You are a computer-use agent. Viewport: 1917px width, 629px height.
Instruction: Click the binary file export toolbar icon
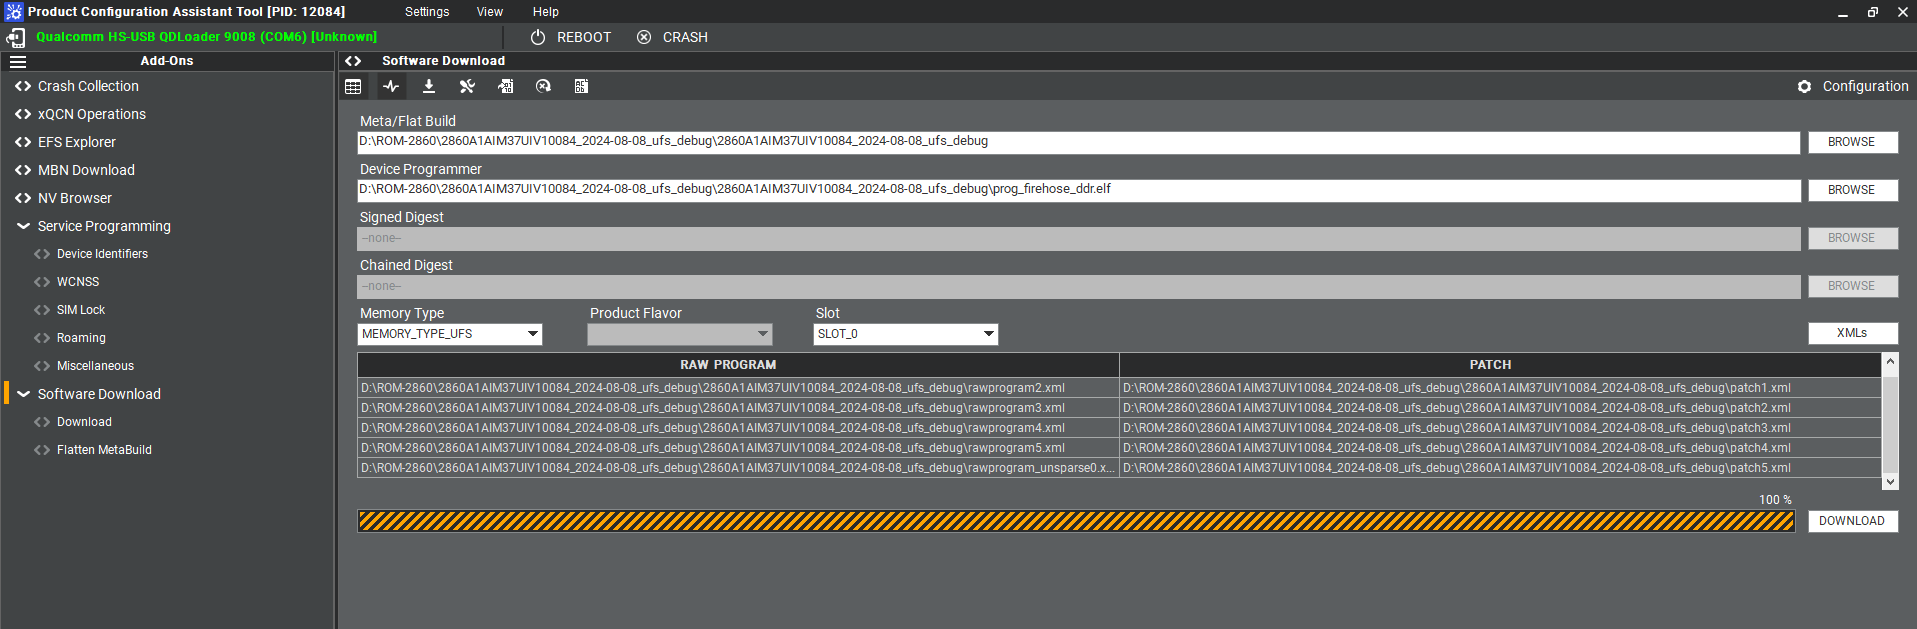(x=506, y=87)
